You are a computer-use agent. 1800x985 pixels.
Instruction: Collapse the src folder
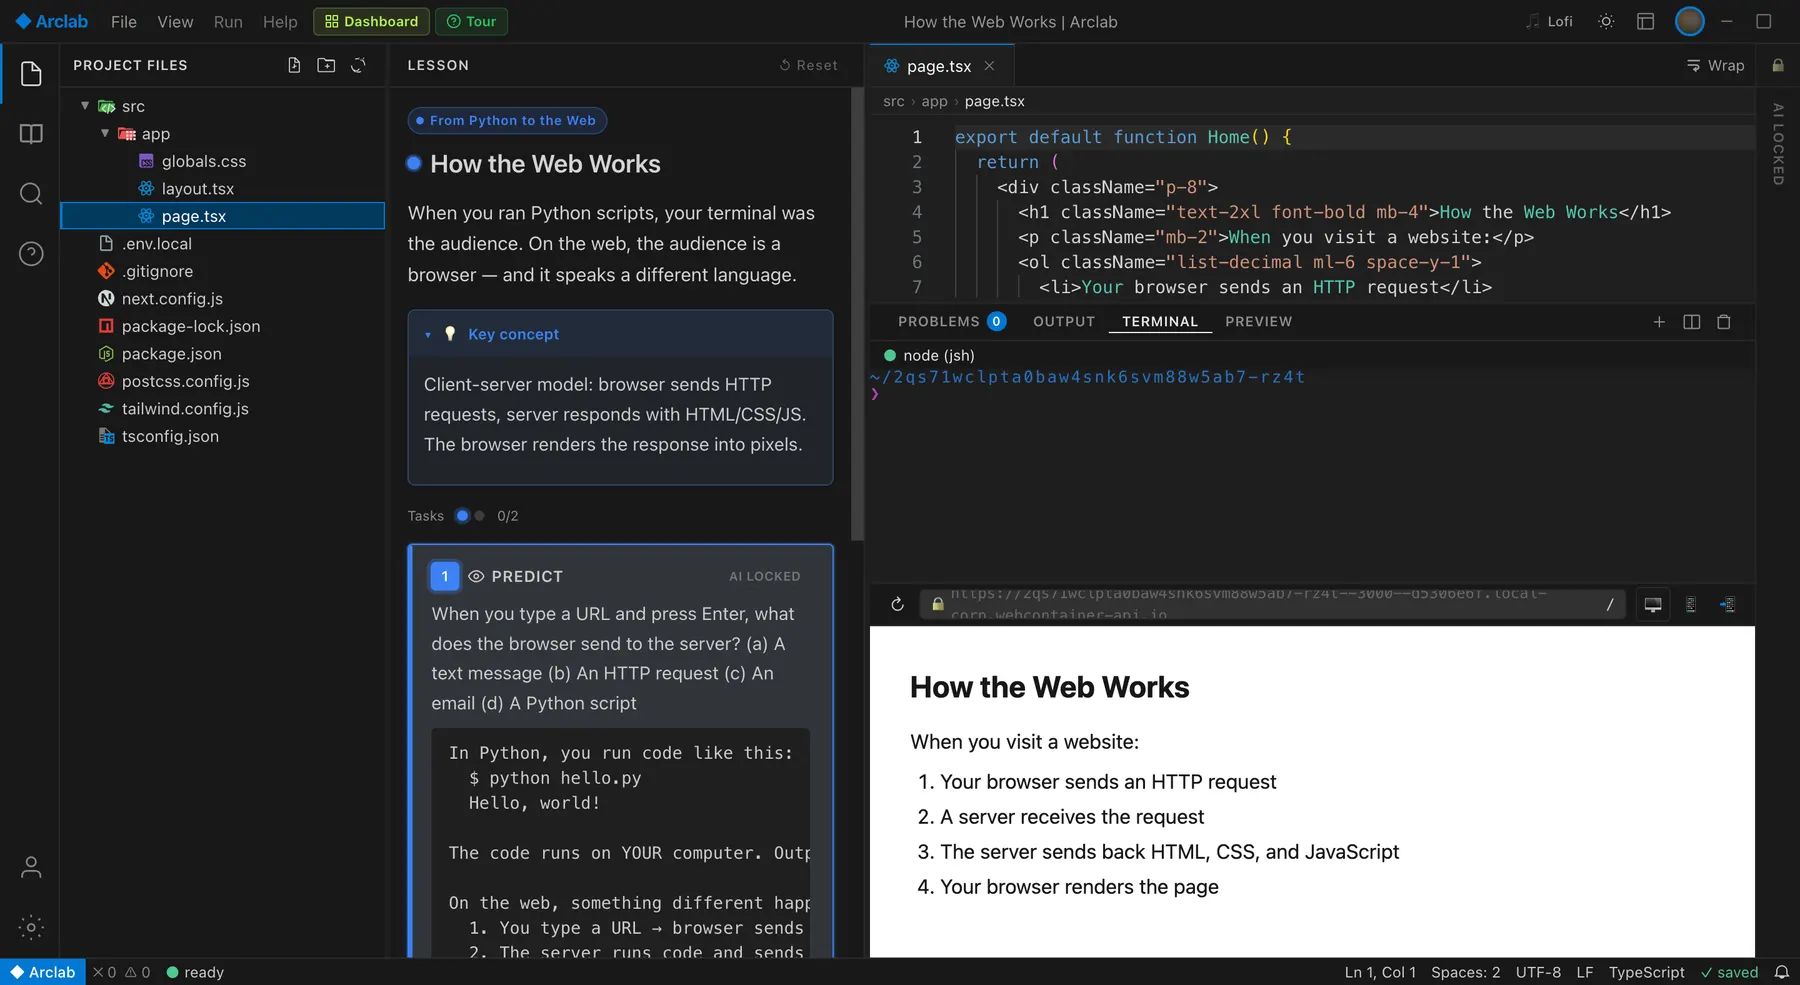[x=85, y=106]
